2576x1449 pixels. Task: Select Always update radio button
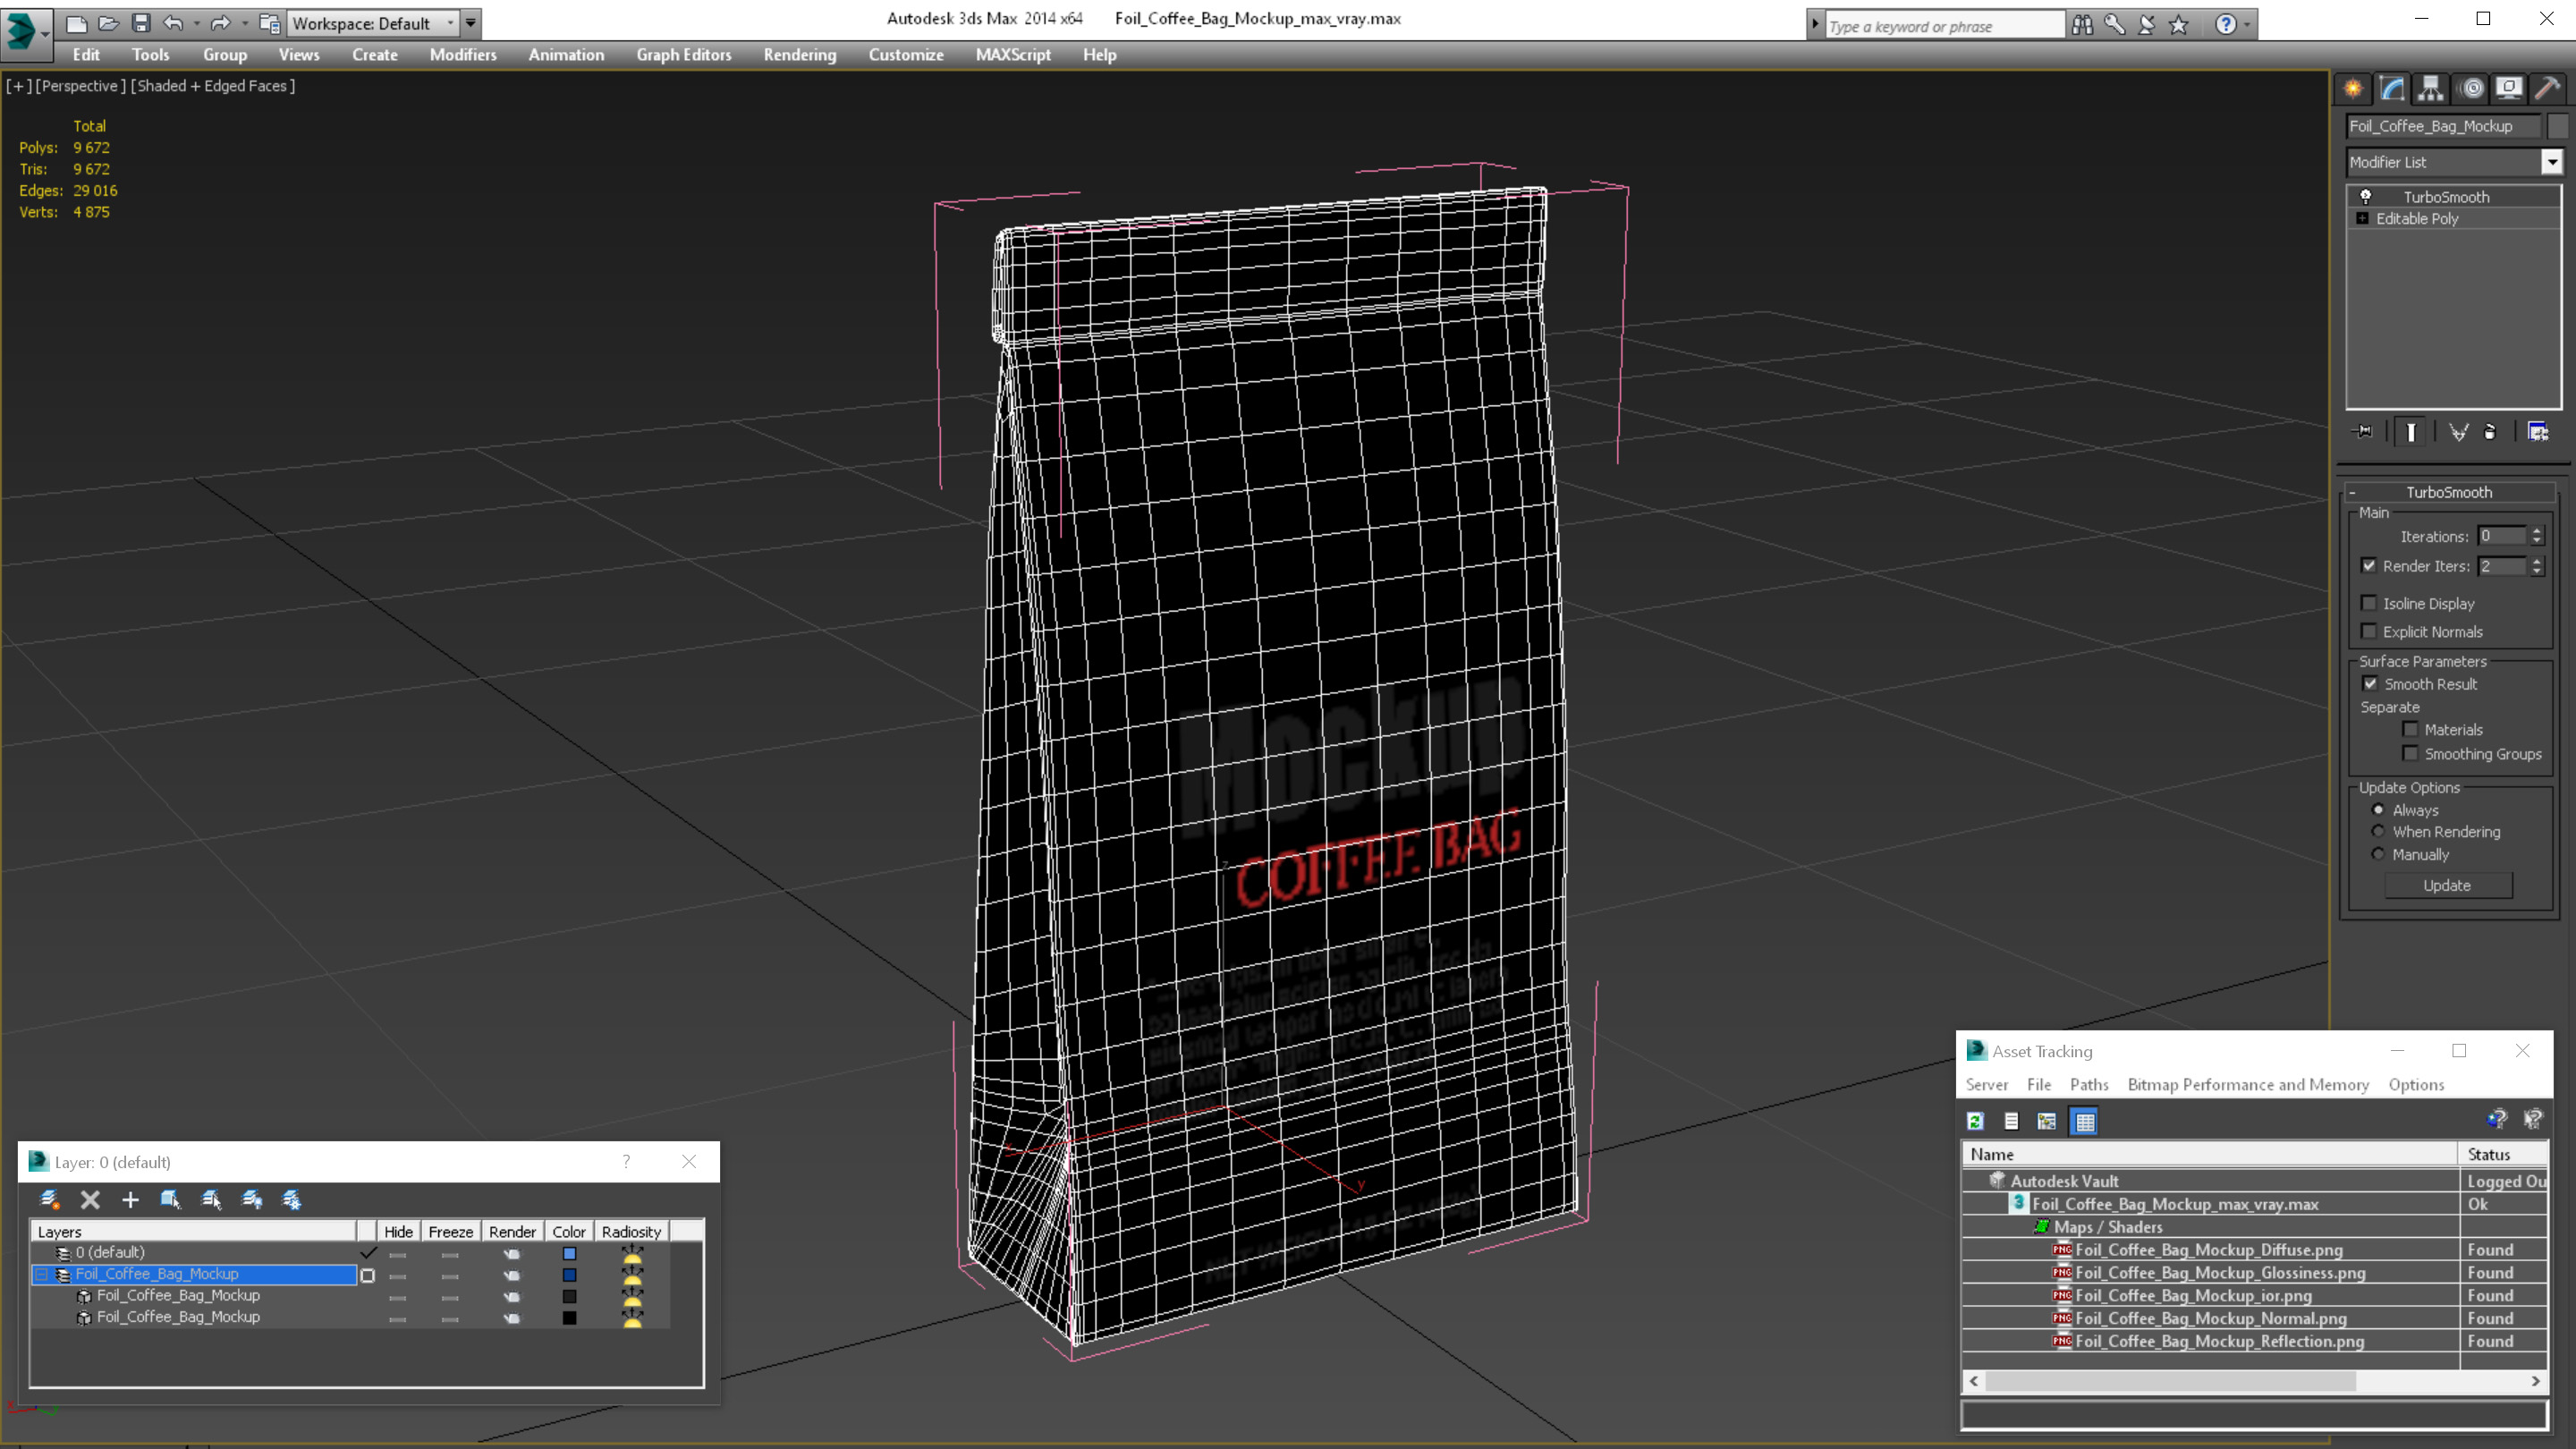pos(2378,809)
